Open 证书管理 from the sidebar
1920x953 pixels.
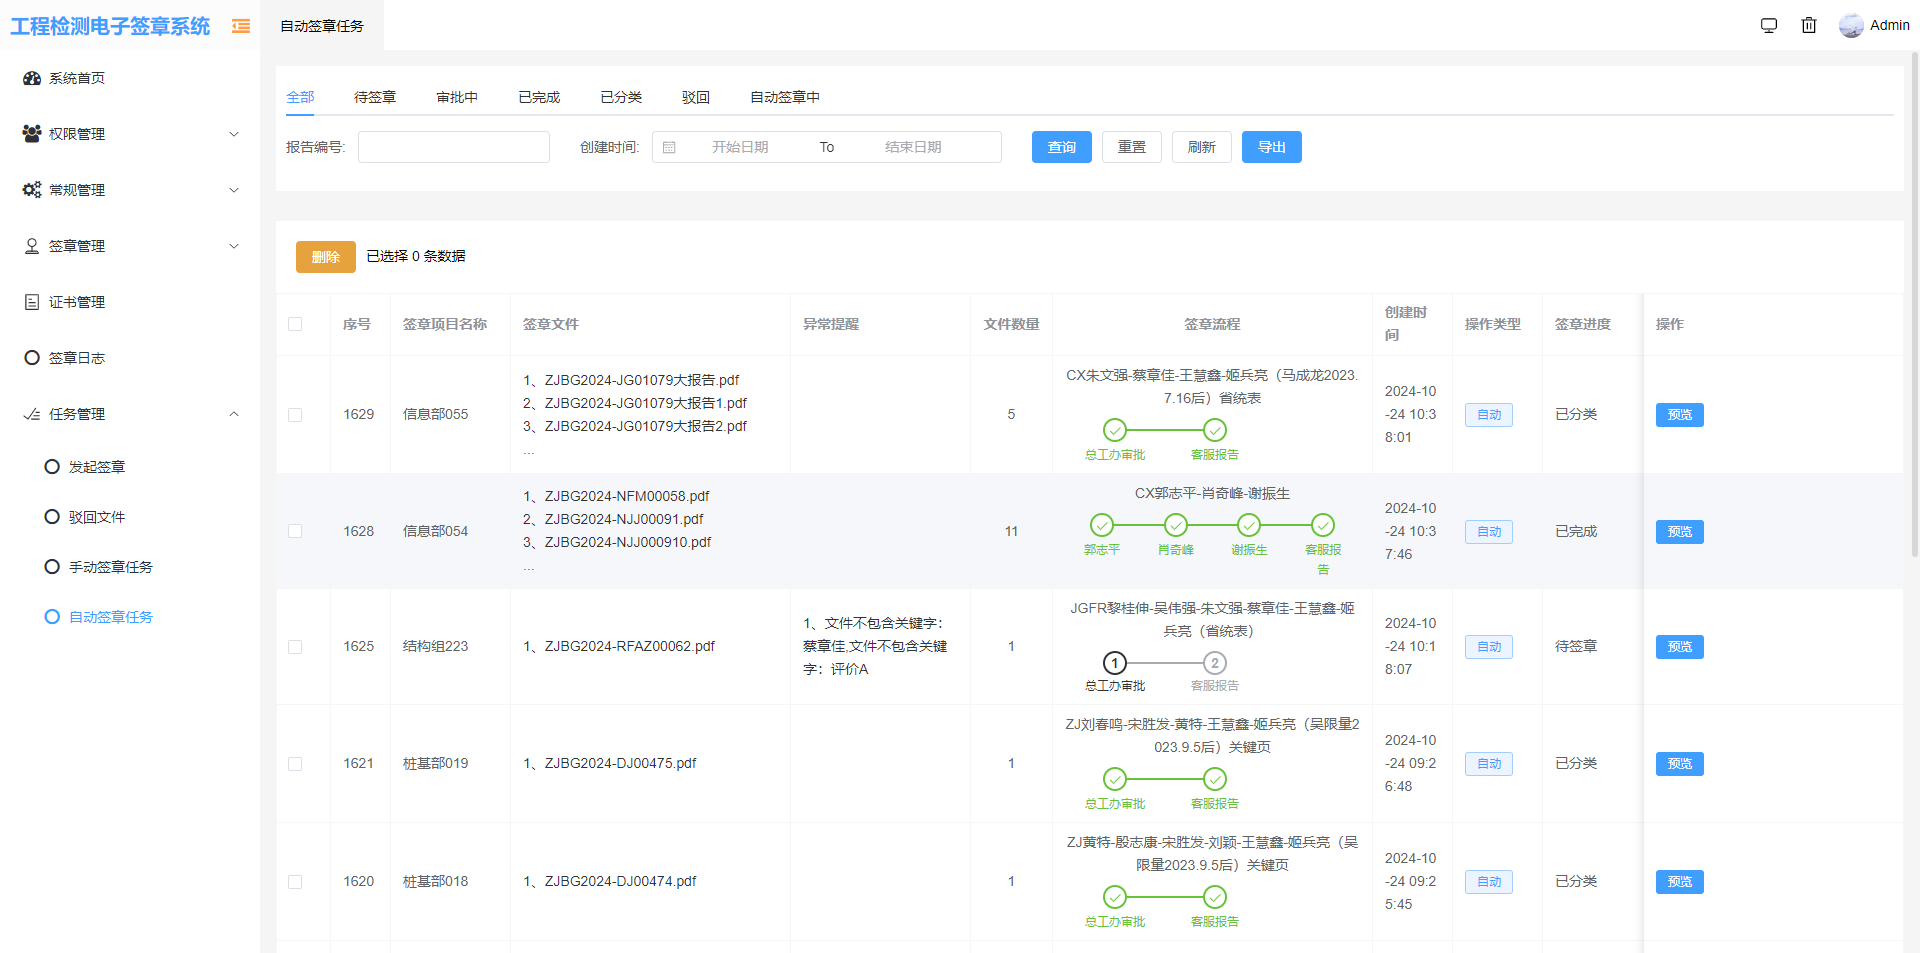pos(77,302)
